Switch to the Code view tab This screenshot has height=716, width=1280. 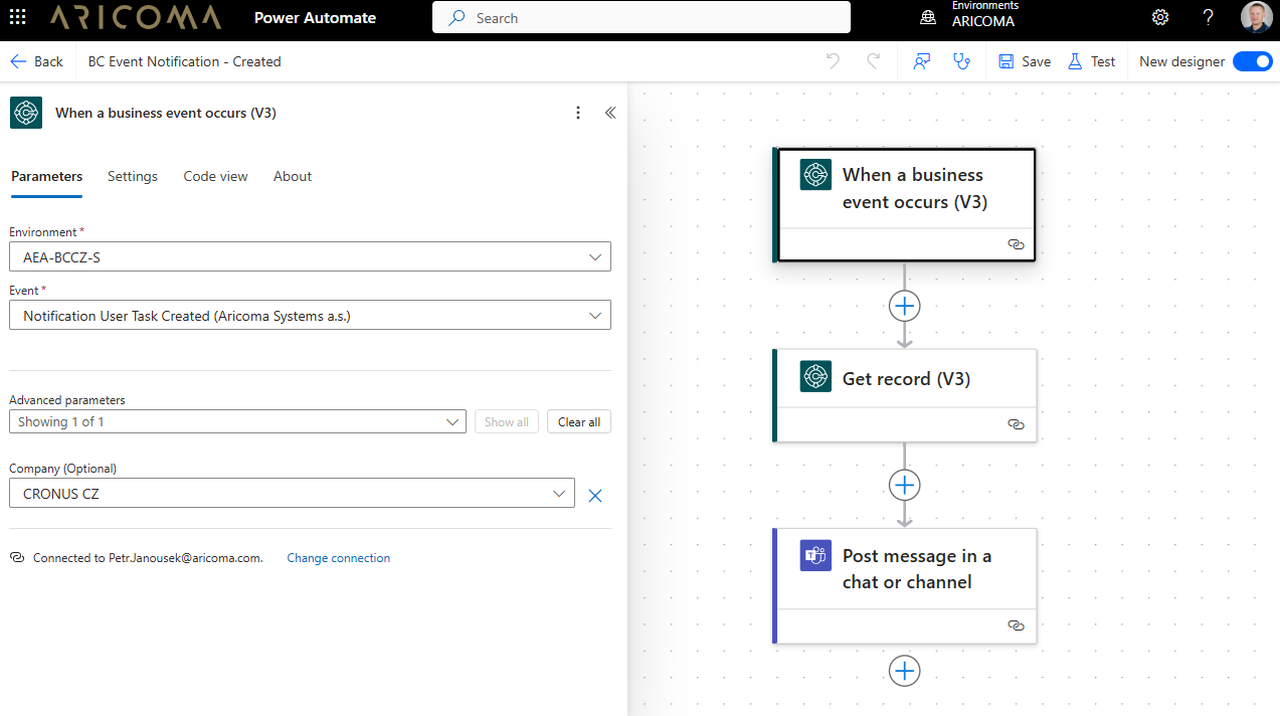click(215, 176)
